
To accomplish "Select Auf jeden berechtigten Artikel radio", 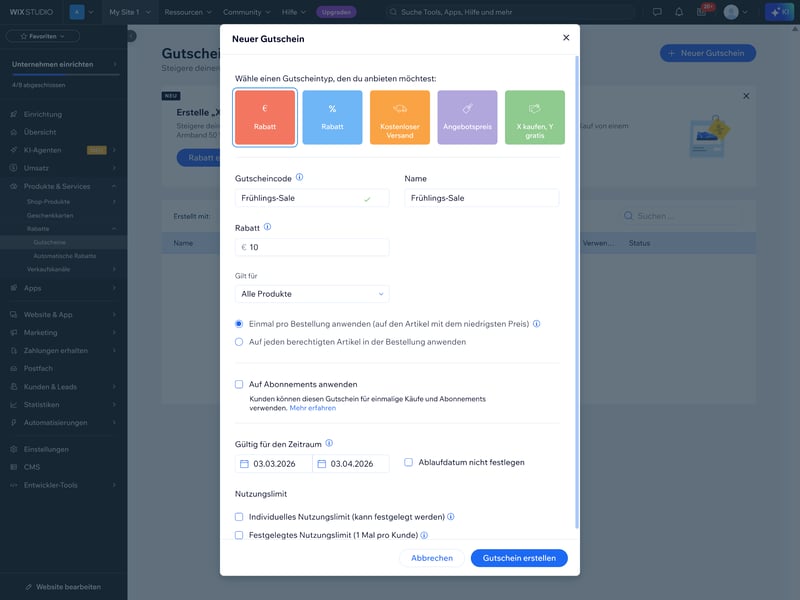I will (239, 342).
